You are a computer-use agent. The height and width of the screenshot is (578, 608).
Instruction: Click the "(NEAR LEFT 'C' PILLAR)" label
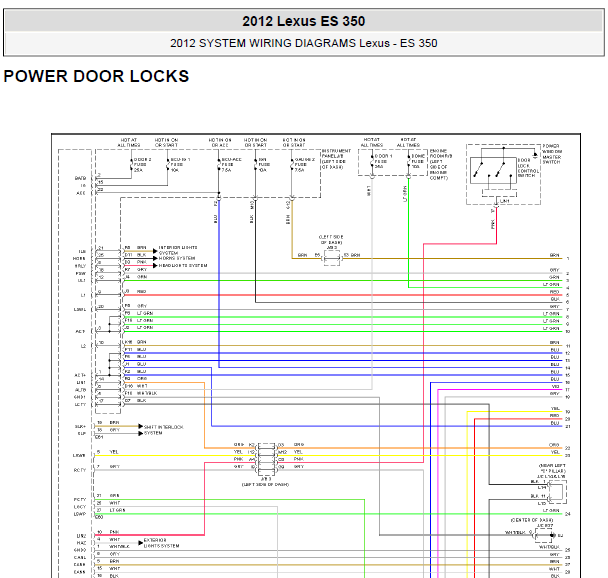[552, 468]
